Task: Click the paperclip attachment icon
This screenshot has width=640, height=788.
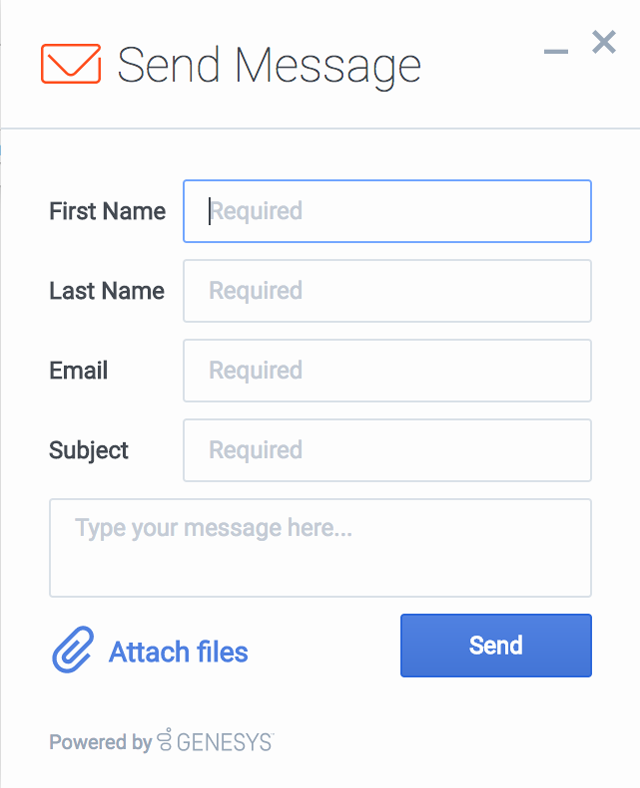Action: click(72, 650)
